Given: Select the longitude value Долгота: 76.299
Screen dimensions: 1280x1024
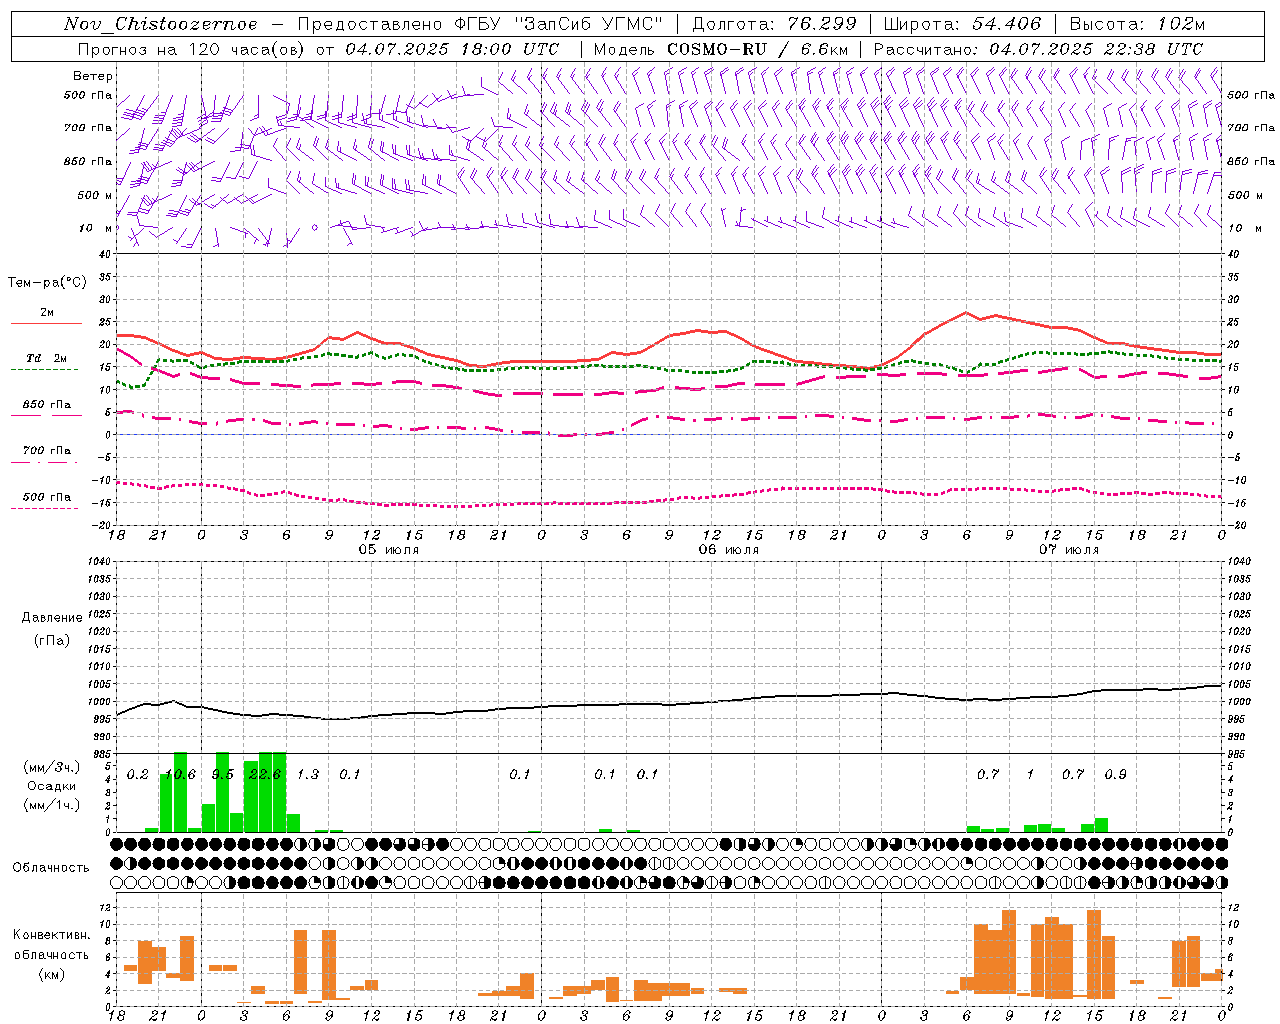Looking at the screenshot, I should (774, 24).
